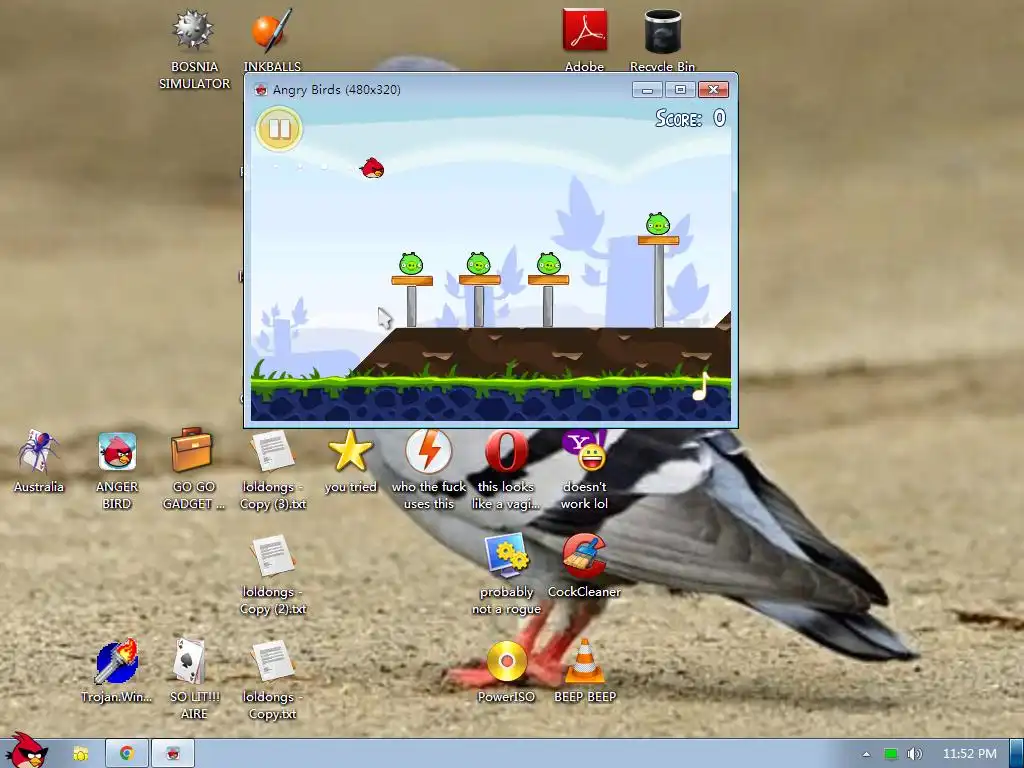Viewport: 1024px width, 768px height.
Task: Open the Recycle Bin
Action: click(662, 40)
